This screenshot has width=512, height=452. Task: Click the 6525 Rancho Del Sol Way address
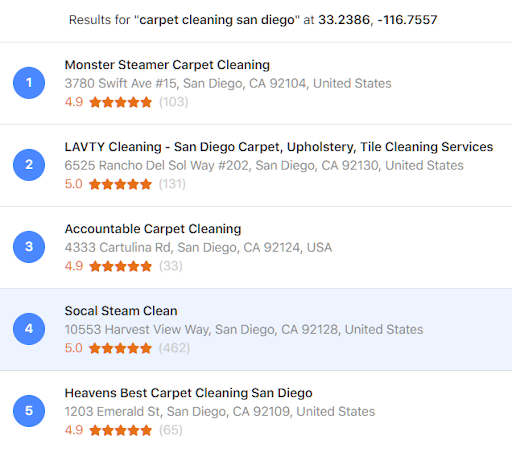click(264, 165)
